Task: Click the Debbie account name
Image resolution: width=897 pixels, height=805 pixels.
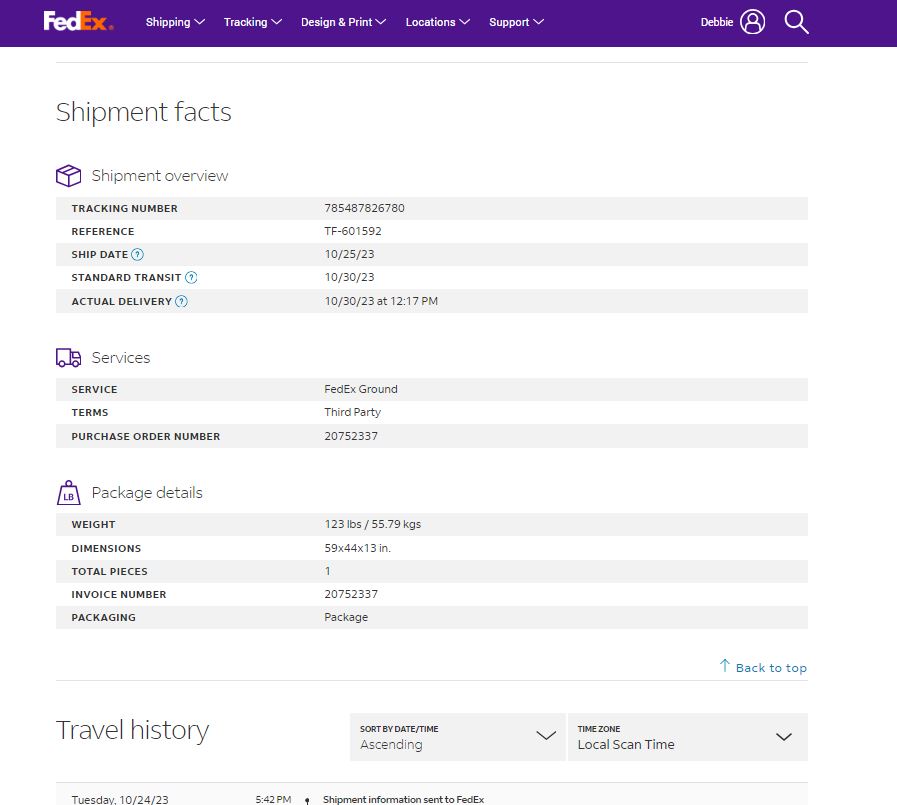Action: pyautogui.click(x=717, y=22)
